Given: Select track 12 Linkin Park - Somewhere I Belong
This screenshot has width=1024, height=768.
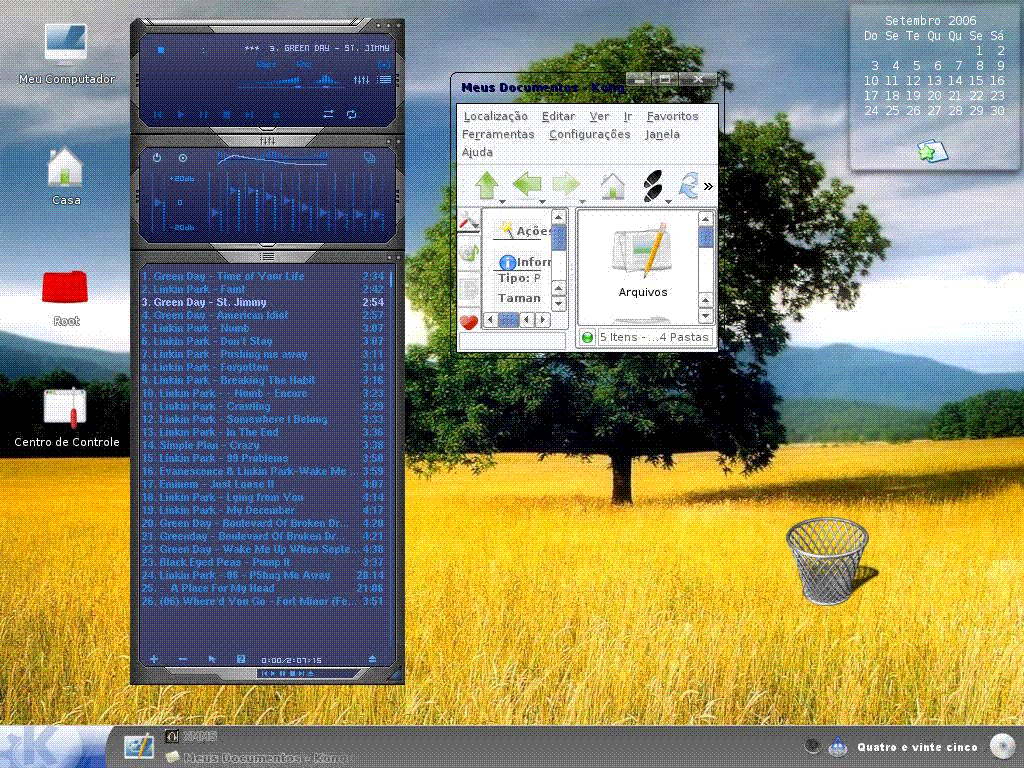Looking at the screenshot, I should coord(263,419).
